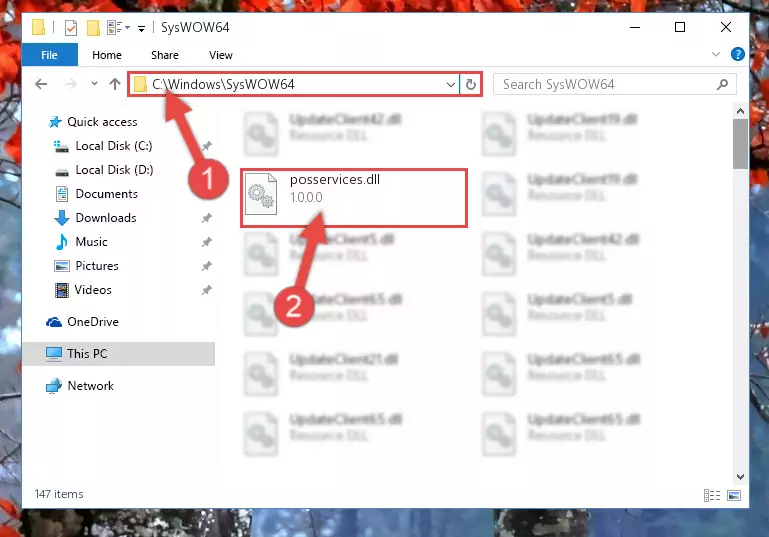
Task: Open recent locations dropdown arrow
Action: (x=94, y=84)
